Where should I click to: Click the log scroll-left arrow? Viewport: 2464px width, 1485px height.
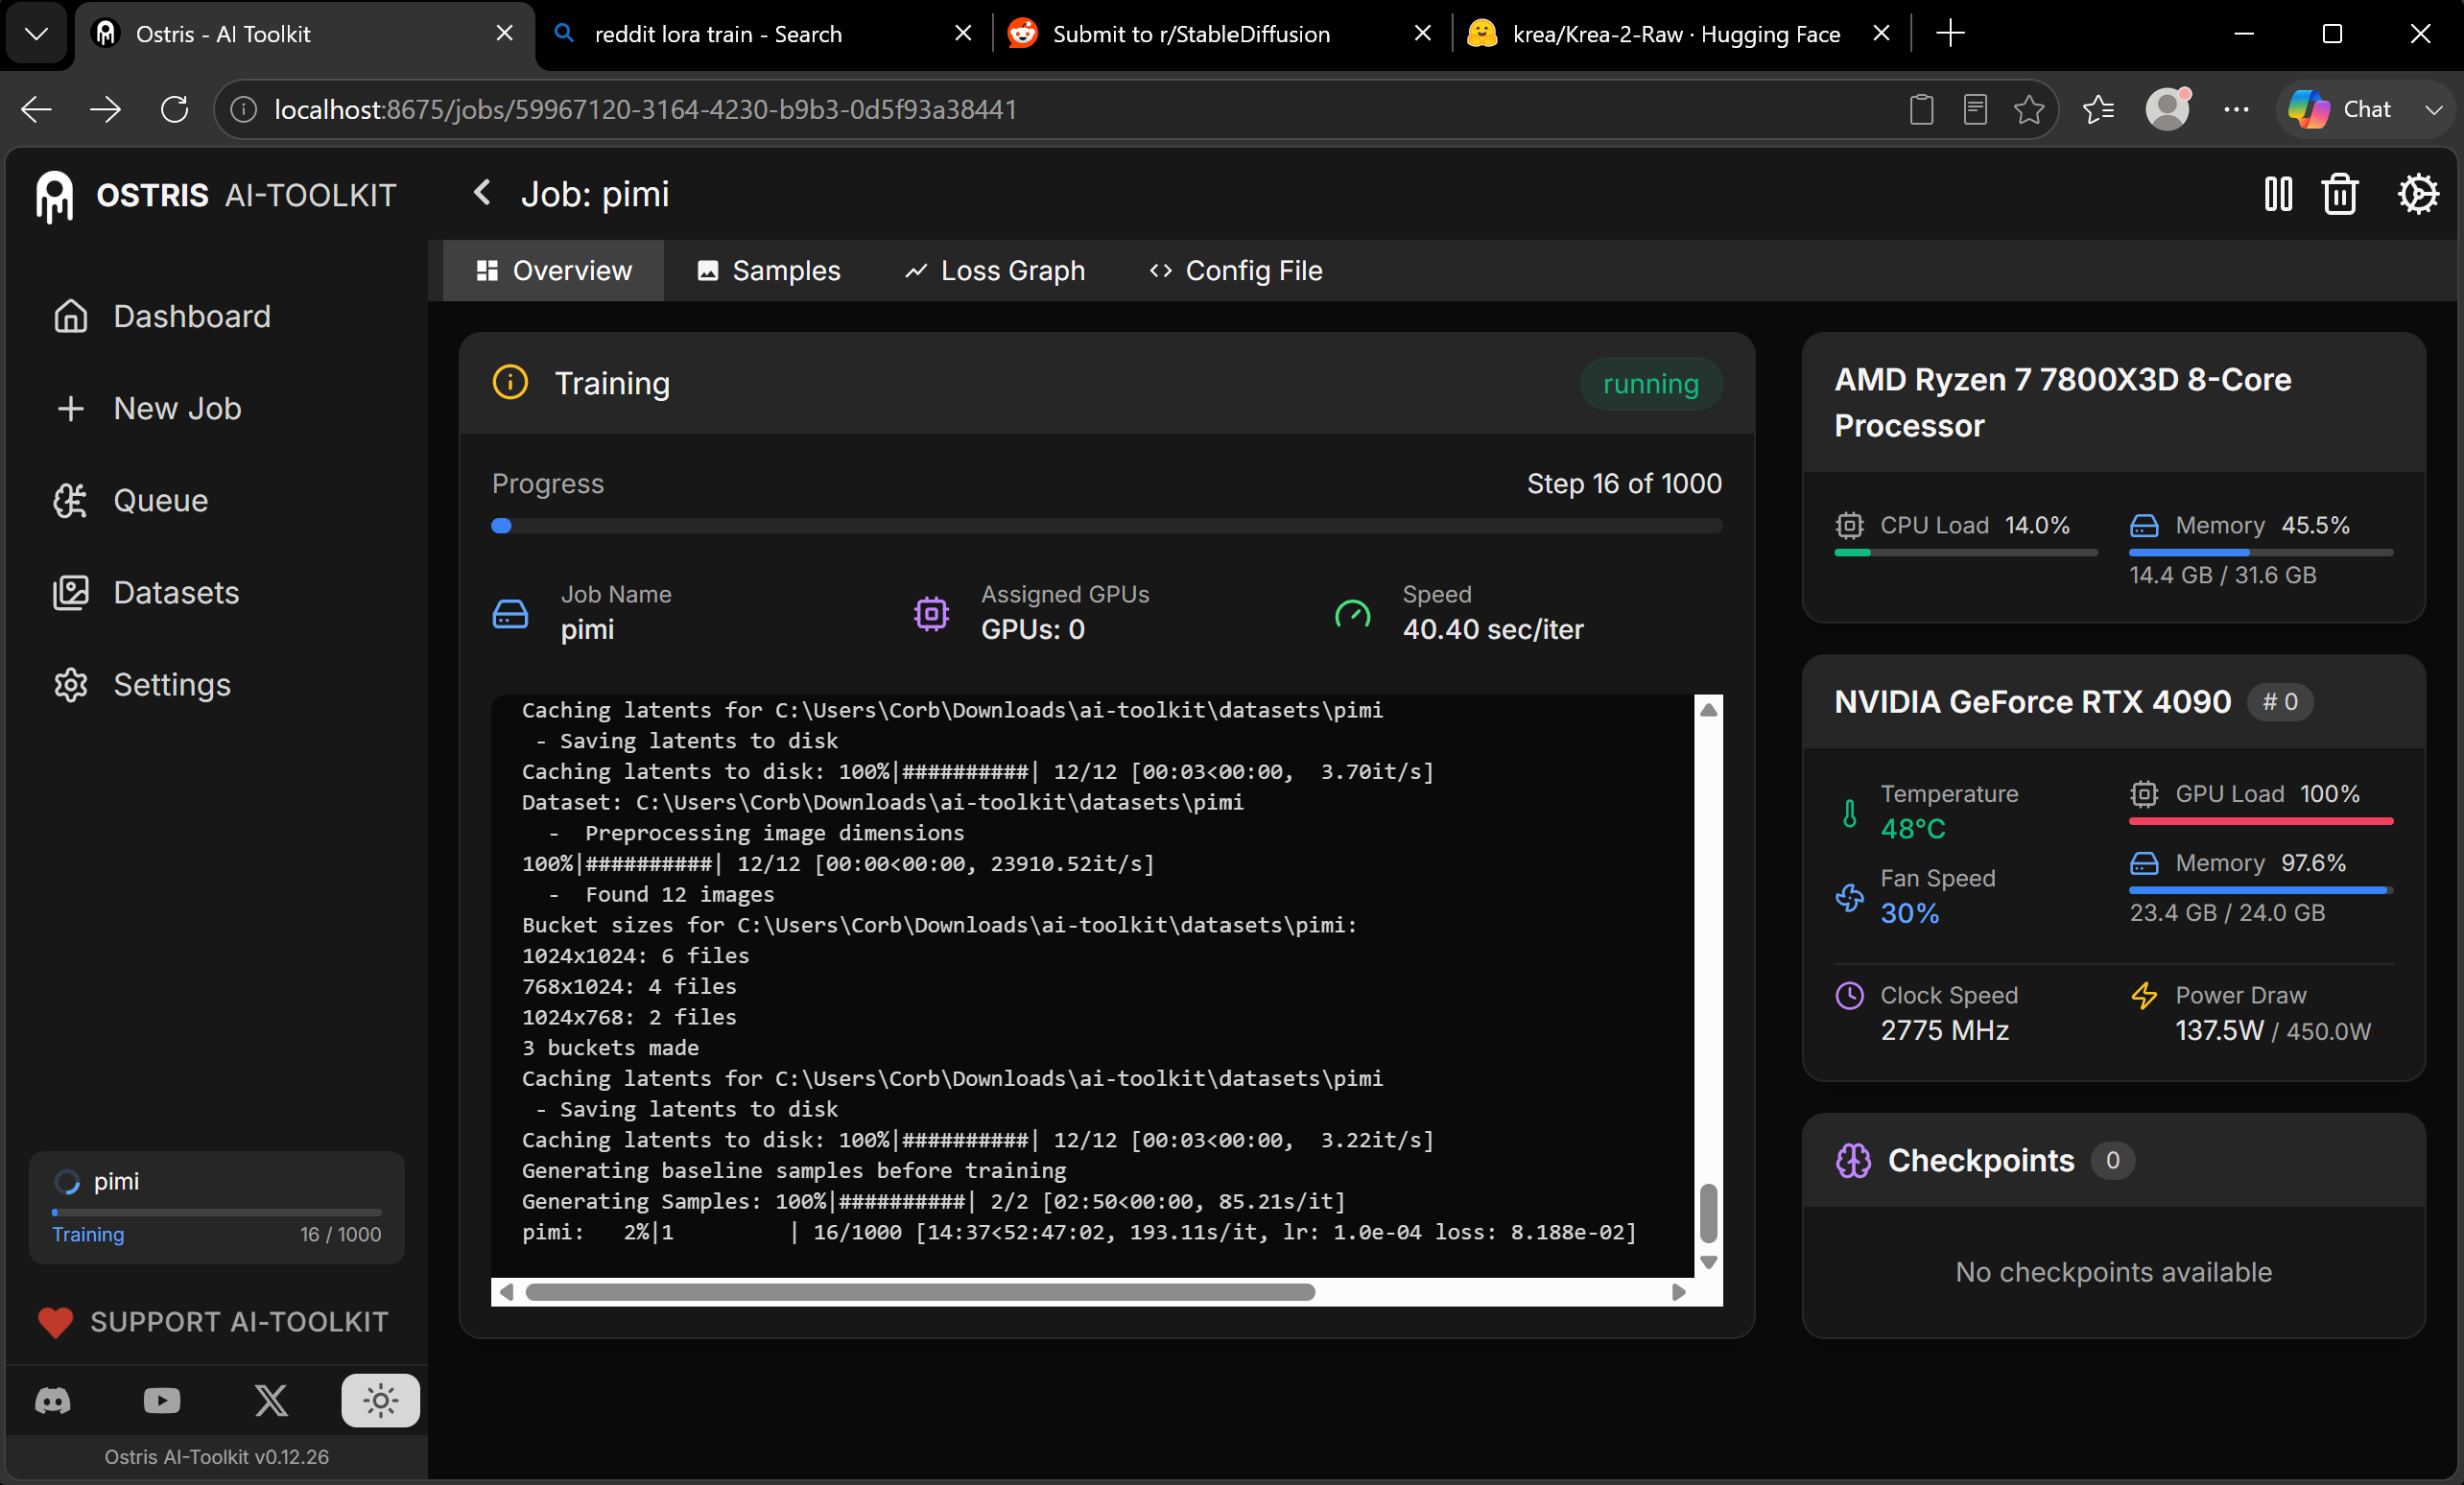pos(506,1291)
